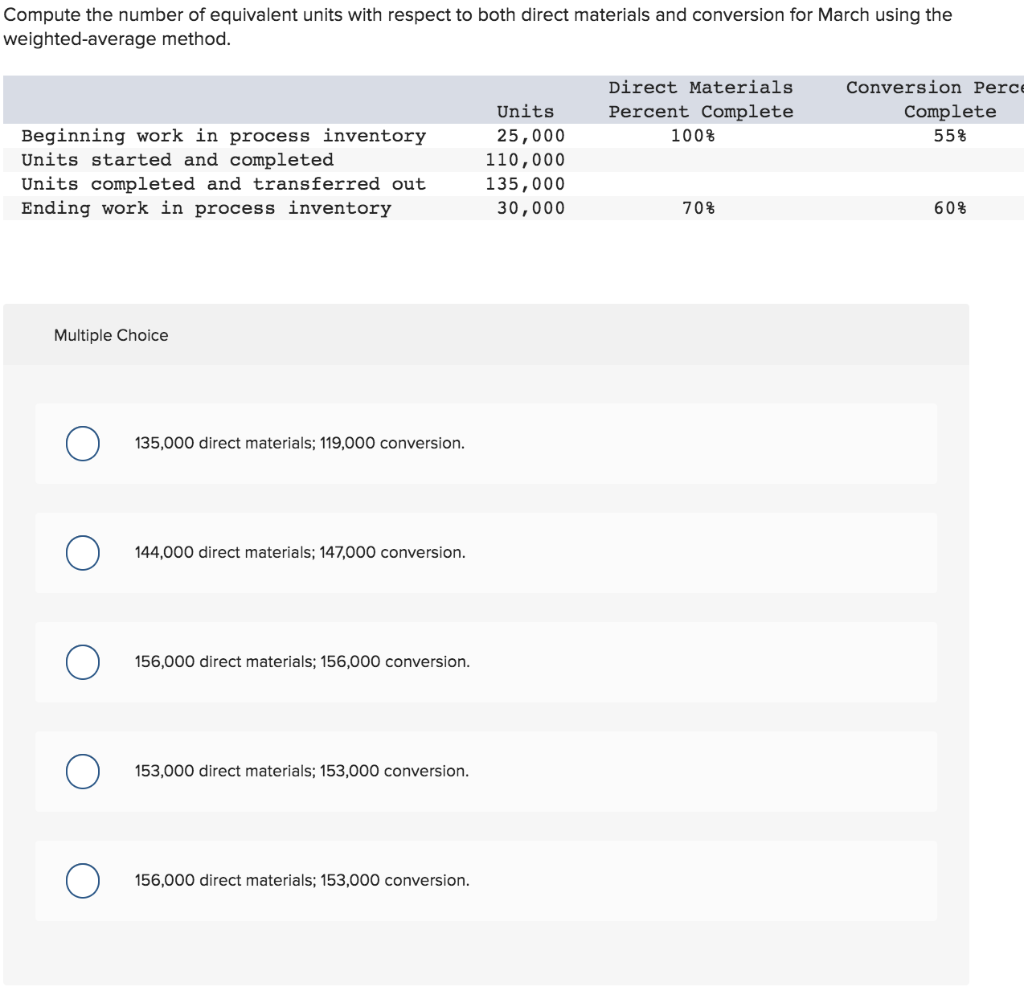
Task: Click the 'Multiple Choice' heading
Action: (x=111, y=335)
